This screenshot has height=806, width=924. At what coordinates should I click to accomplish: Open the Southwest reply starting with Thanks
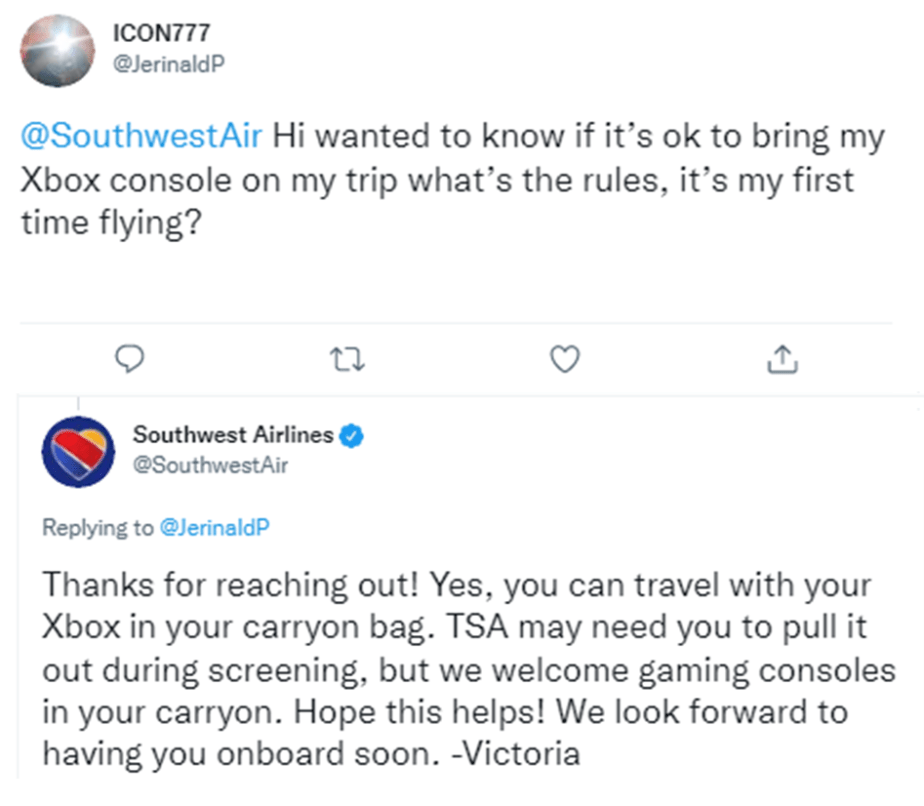(x=469, y=669)
